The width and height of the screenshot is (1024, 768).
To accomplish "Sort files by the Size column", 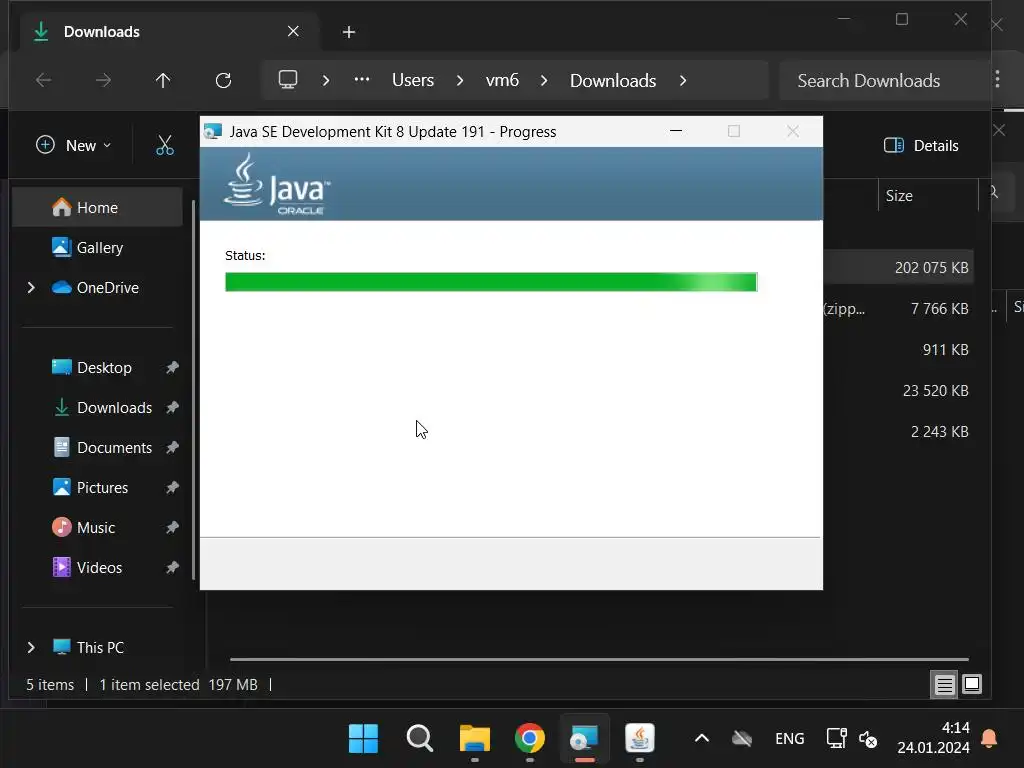I will point(899,196).
